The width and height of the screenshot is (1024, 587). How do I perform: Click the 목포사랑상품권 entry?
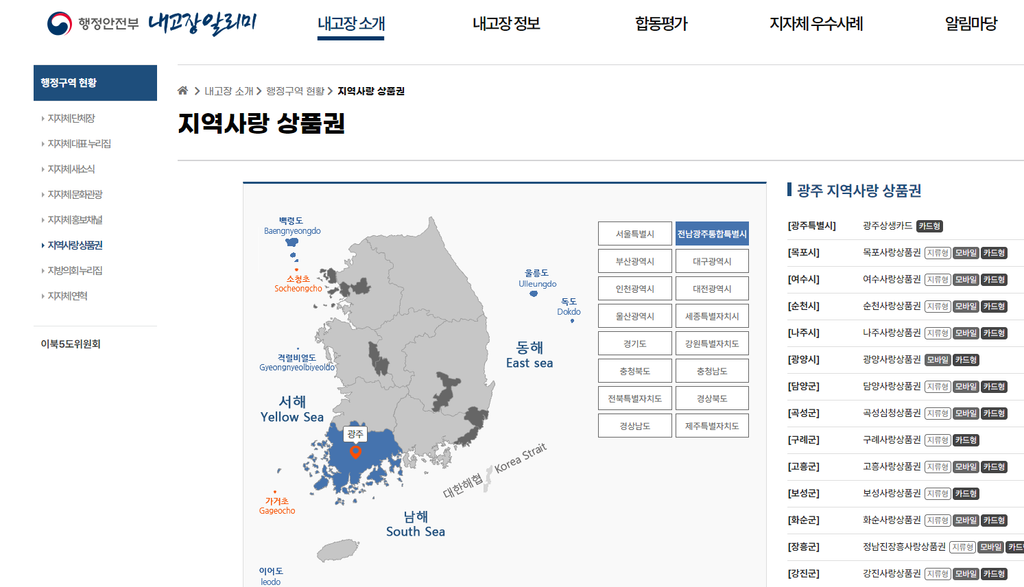pos(891,253)
